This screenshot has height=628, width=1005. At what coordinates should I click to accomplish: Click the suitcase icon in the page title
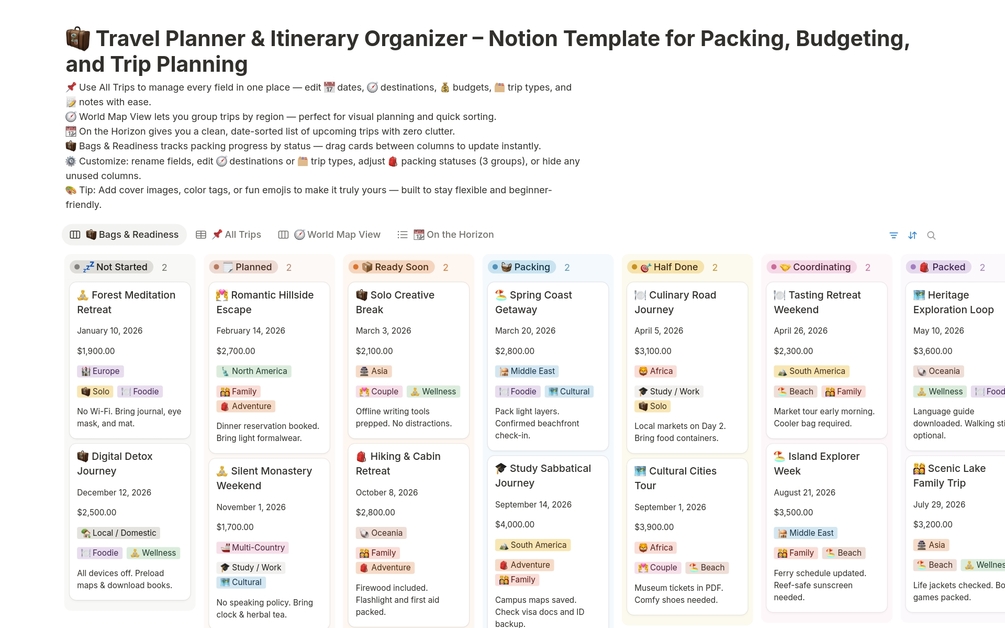78,39
